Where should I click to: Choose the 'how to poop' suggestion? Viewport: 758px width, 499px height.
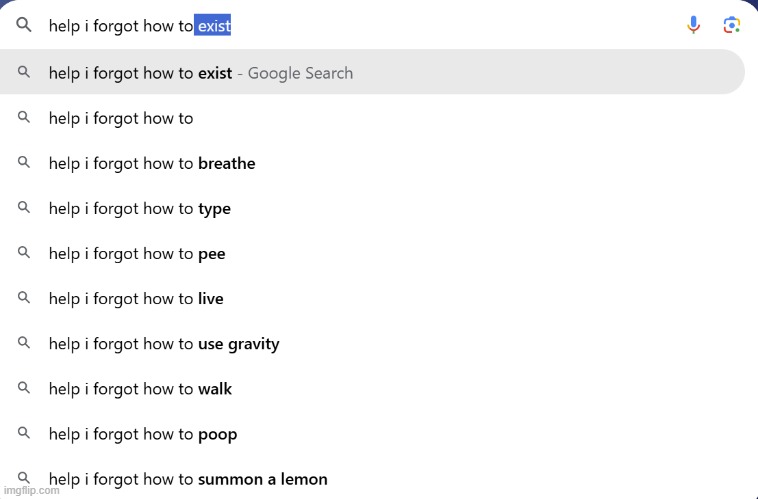tap(143, 434)
